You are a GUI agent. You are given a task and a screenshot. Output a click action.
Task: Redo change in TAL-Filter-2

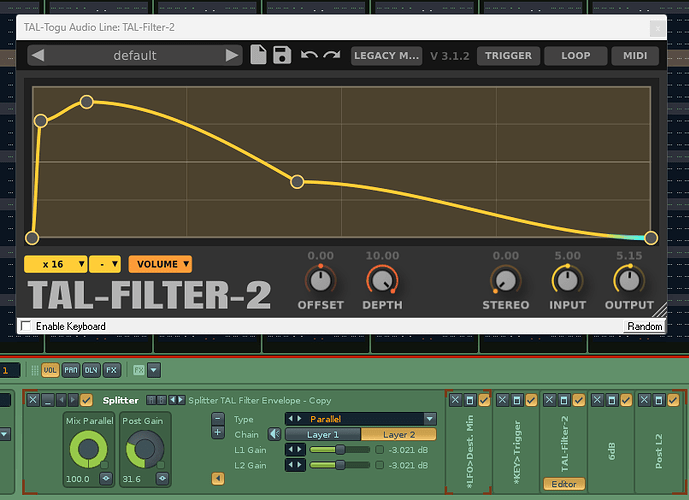(332, 55)
